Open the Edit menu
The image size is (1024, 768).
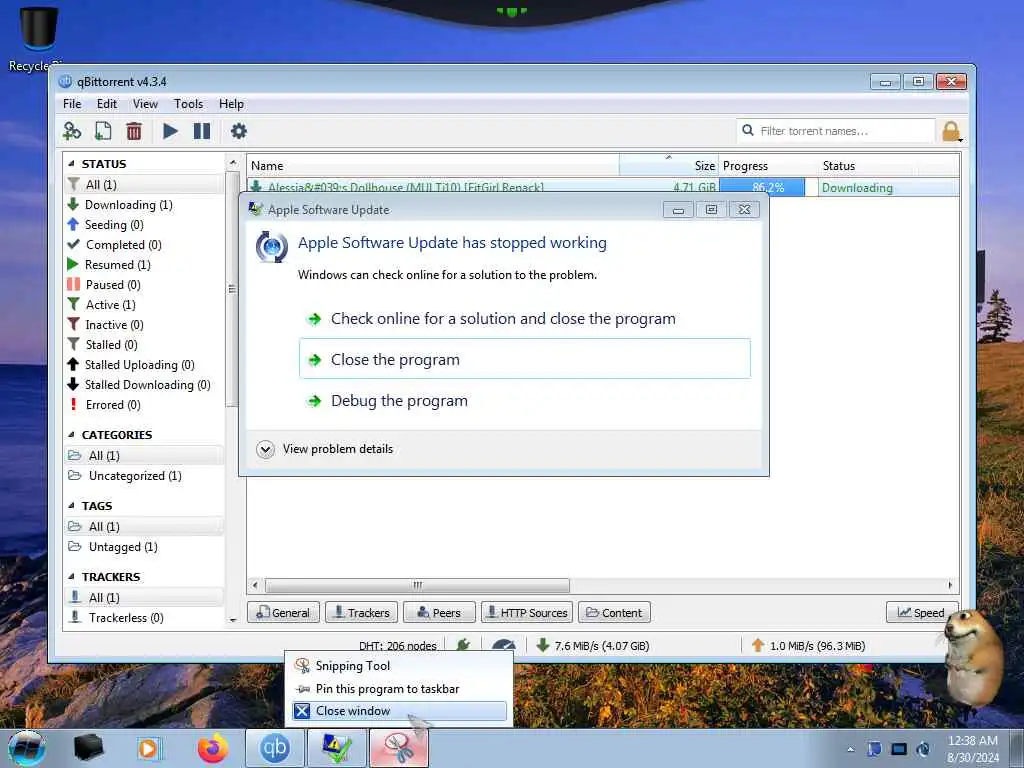coord(106,104)
